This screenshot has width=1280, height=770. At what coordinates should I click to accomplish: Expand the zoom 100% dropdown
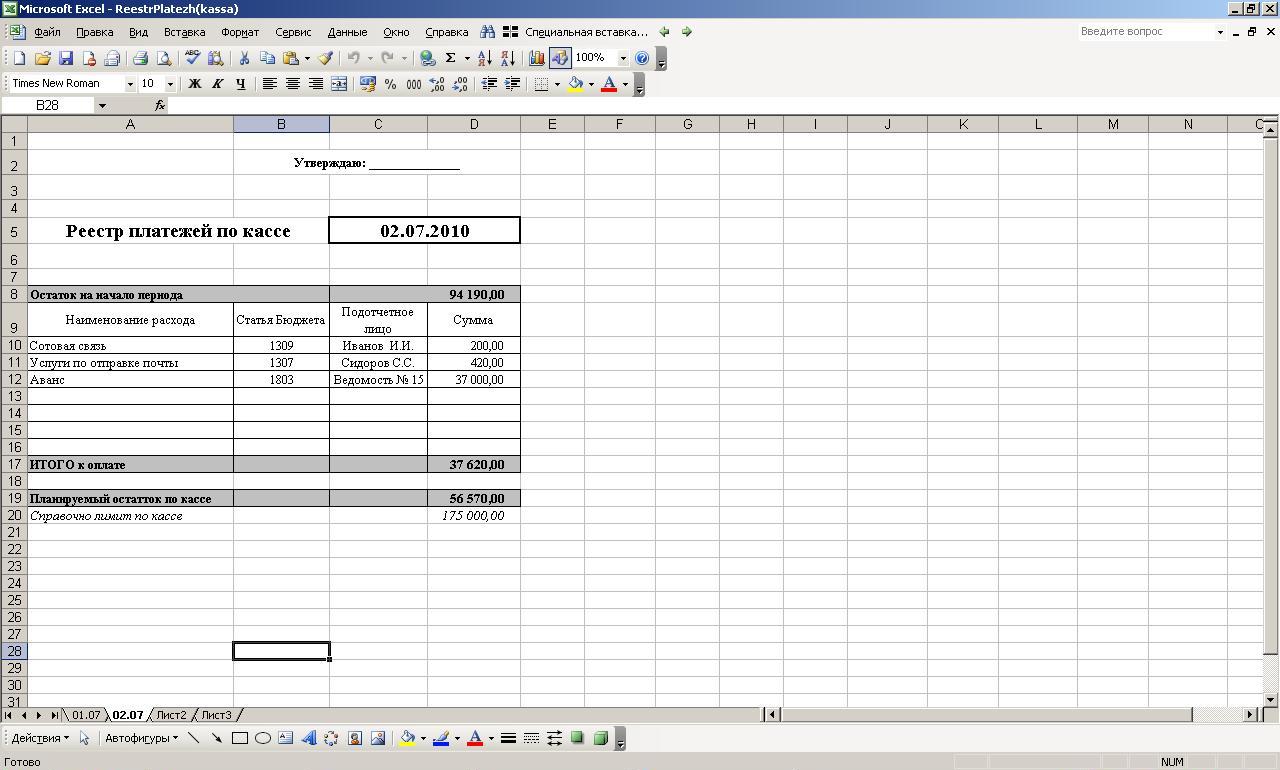tap(623, 58)
